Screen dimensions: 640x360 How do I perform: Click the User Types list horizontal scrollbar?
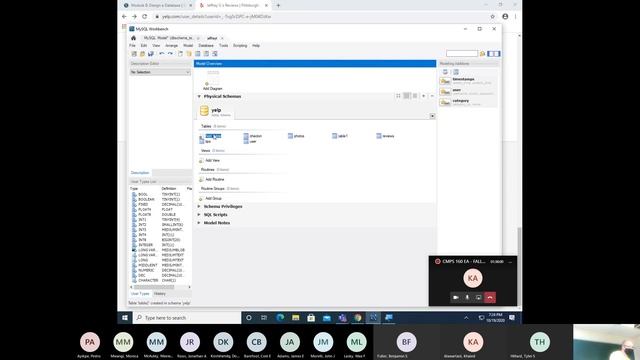pyautogui.click(x=160, y=287)
